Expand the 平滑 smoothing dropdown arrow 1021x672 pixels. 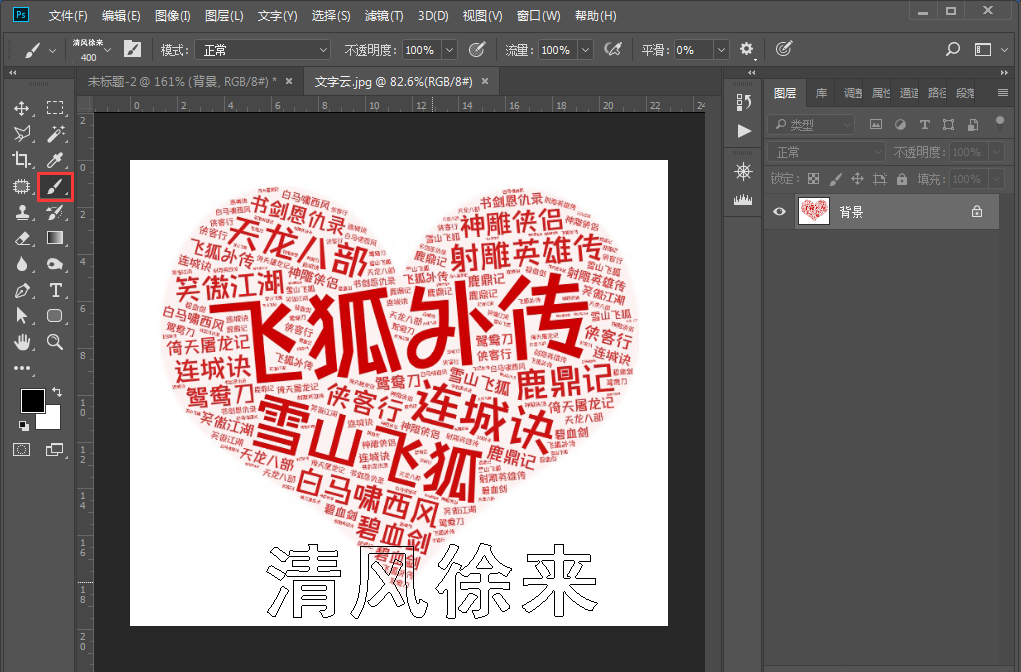click(x=721, y=50)
